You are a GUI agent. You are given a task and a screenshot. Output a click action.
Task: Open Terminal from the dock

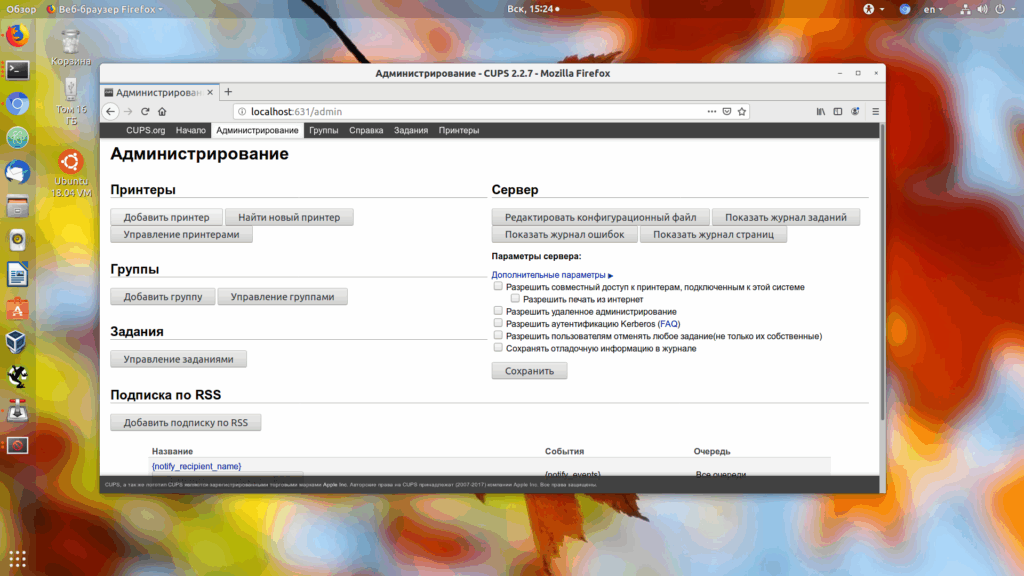click(18, 70)
